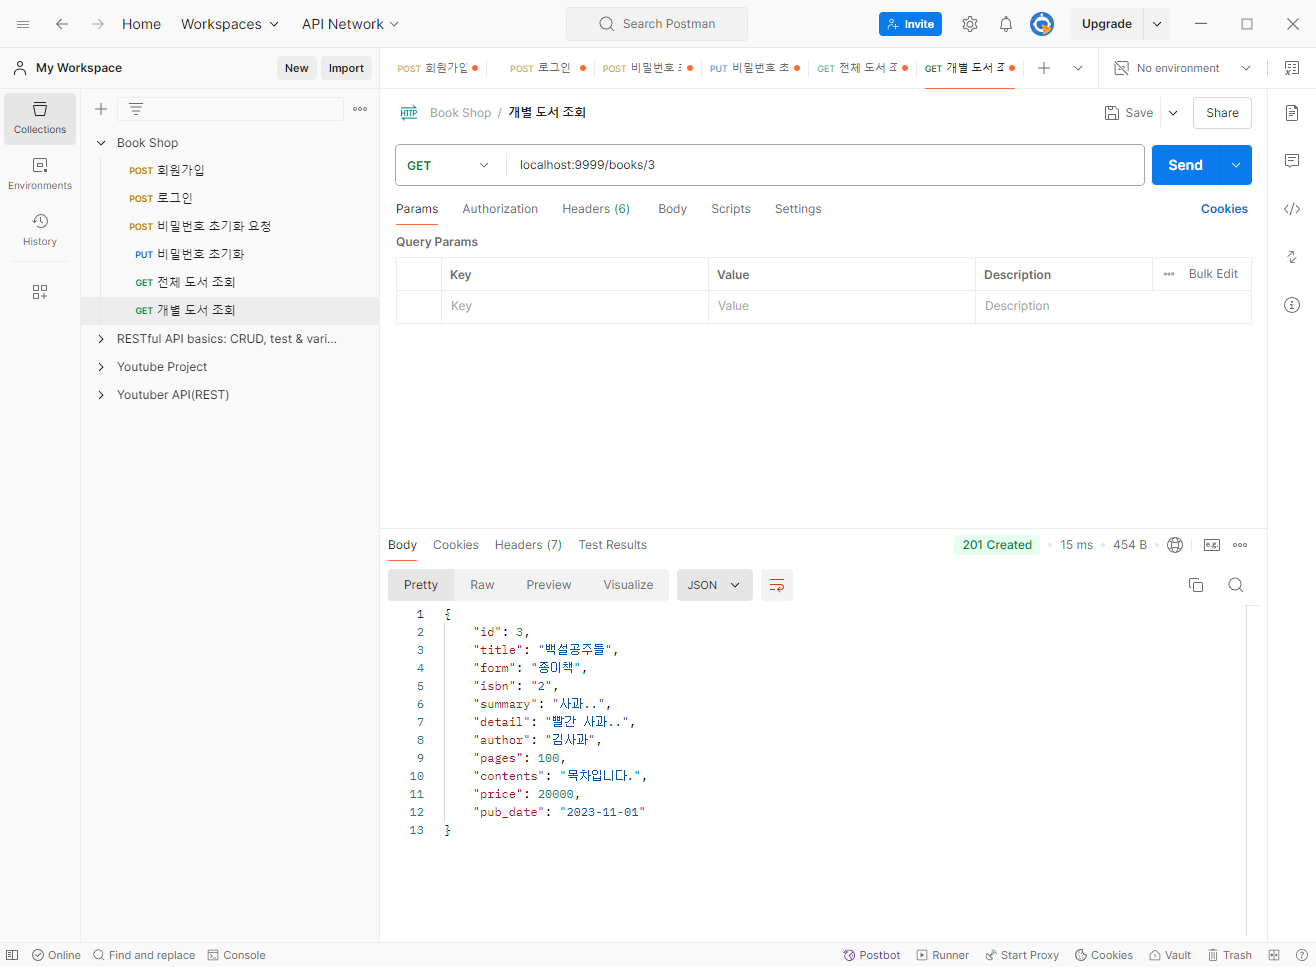Open No environment selector

coord(1182,68)
